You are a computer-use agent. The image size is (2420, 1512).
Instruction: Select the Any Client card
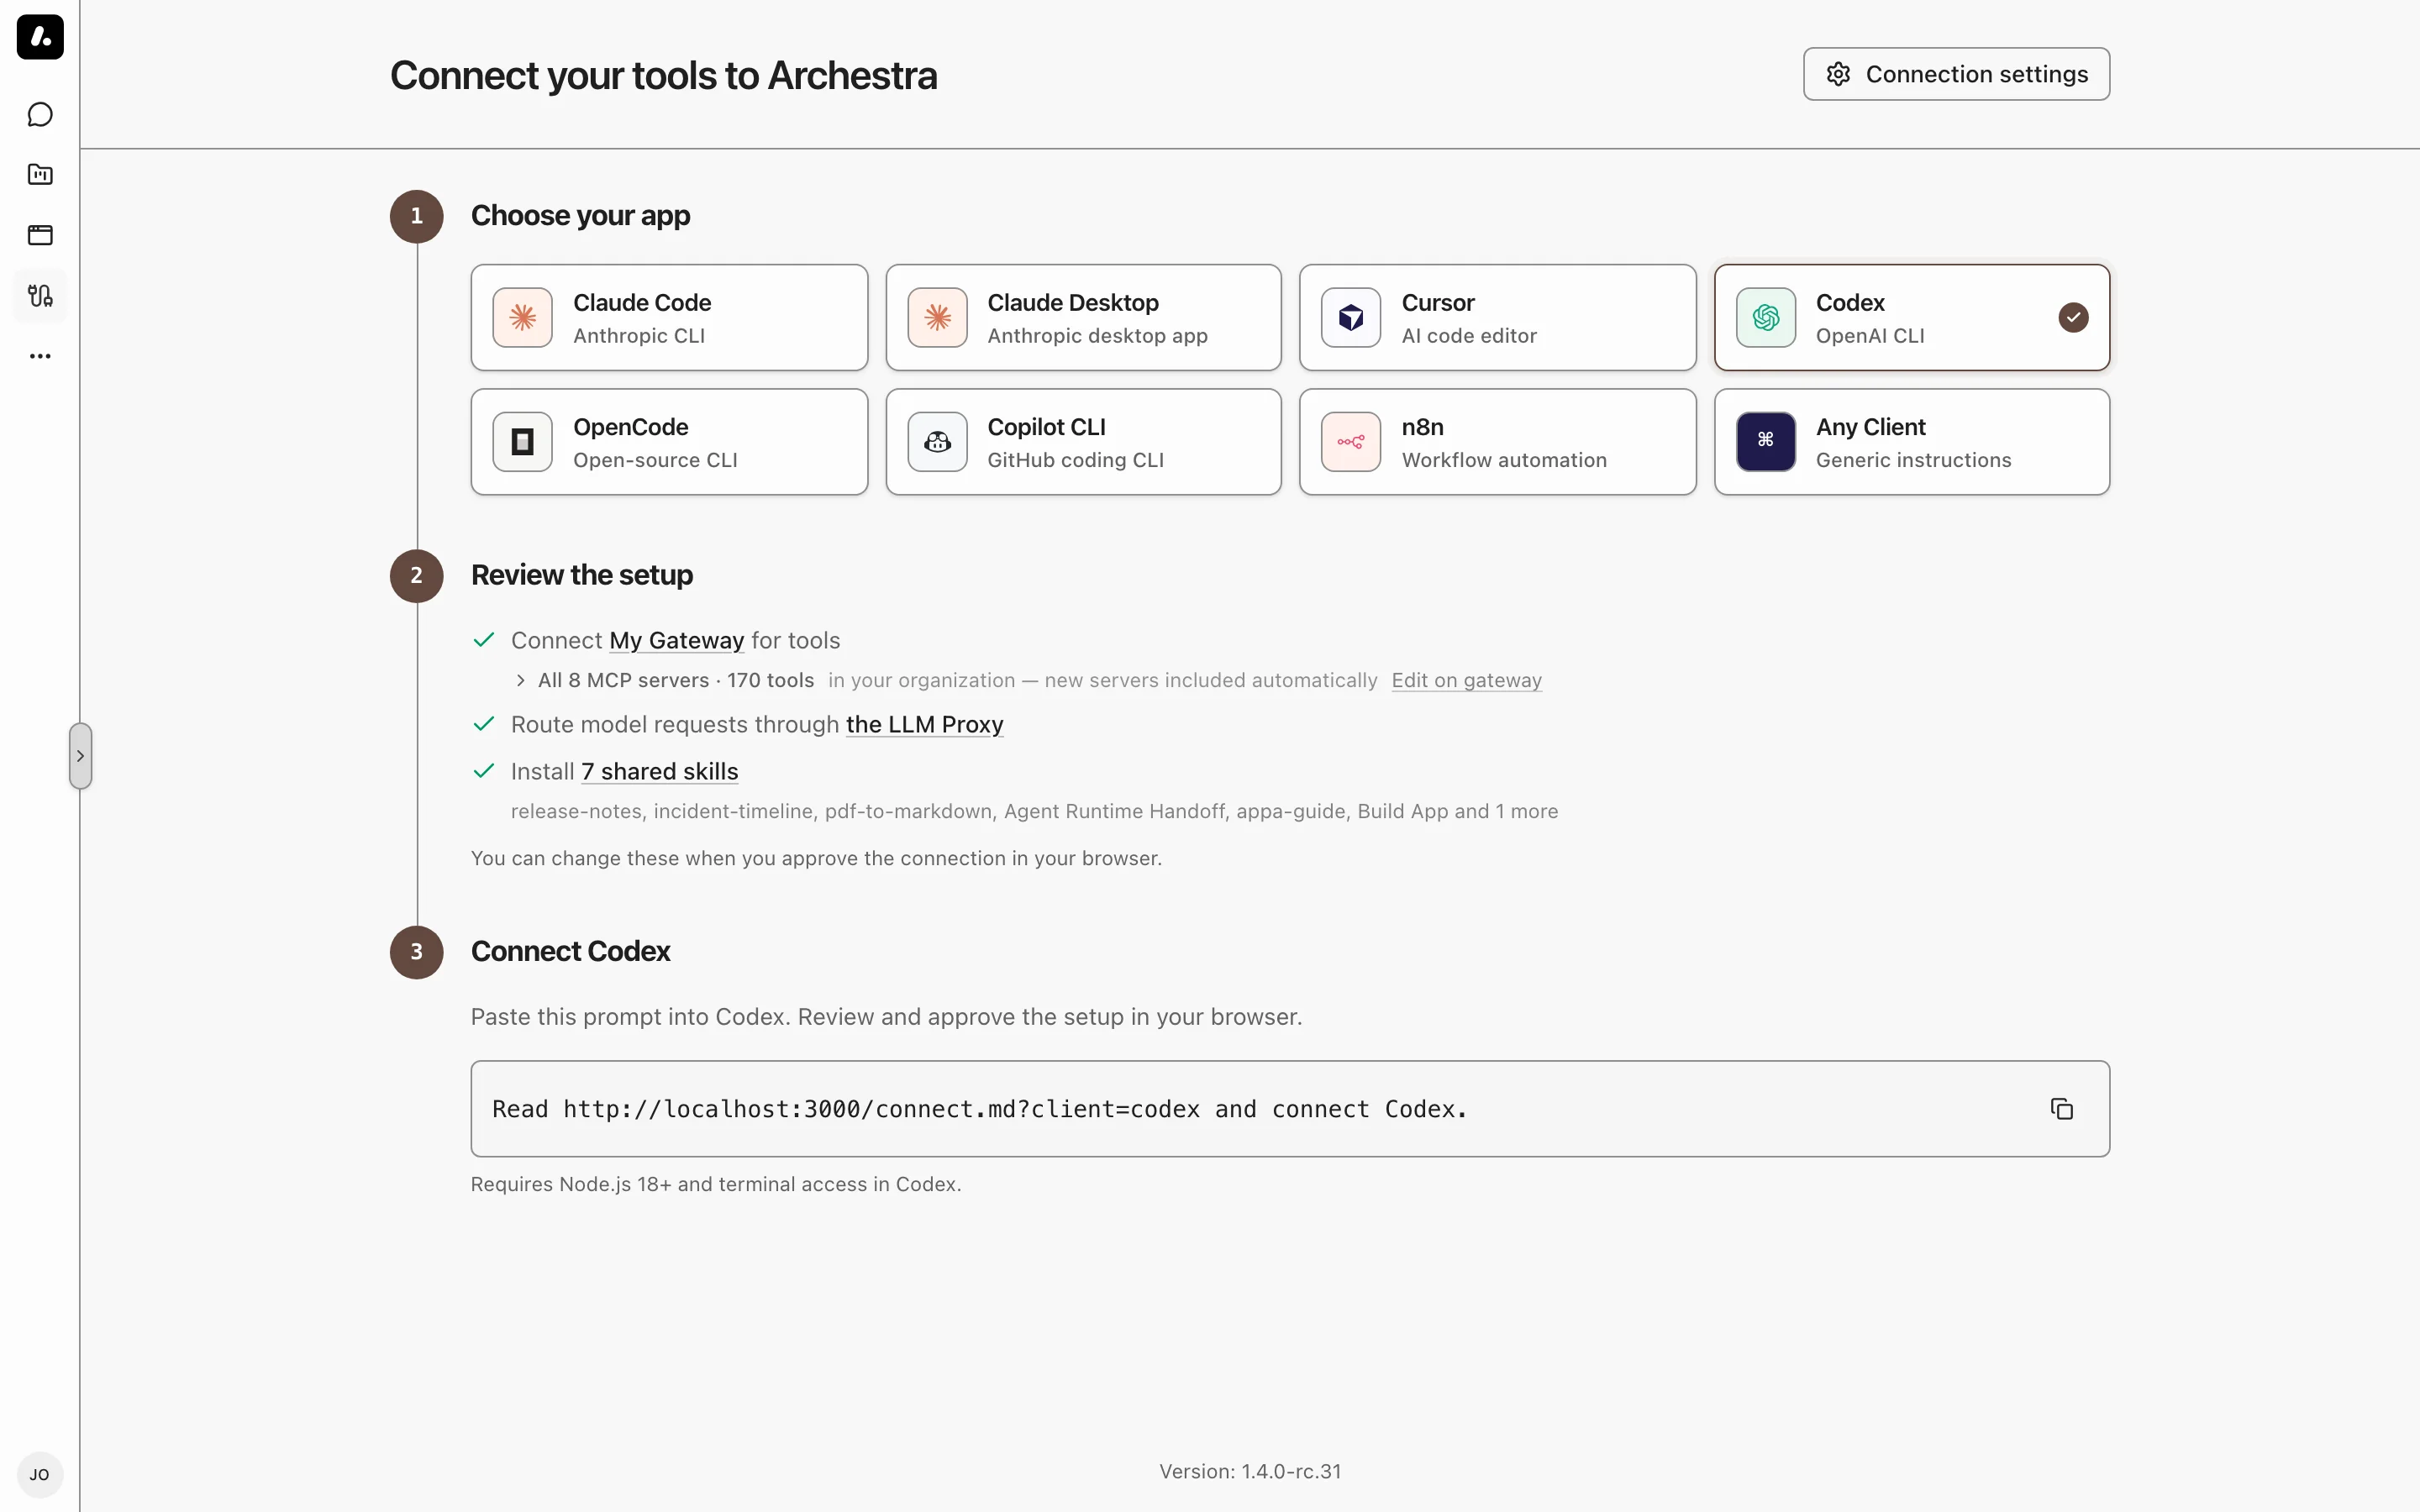tap(1911, 442)
